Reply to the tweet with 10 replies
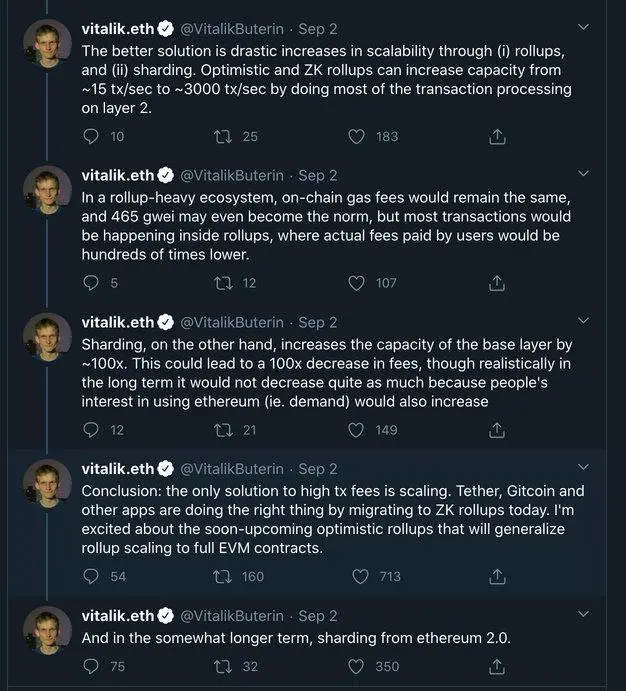Image resolution: width=626 pixels, height=691 pixels. pyautogui.click(x=91, y=137)
